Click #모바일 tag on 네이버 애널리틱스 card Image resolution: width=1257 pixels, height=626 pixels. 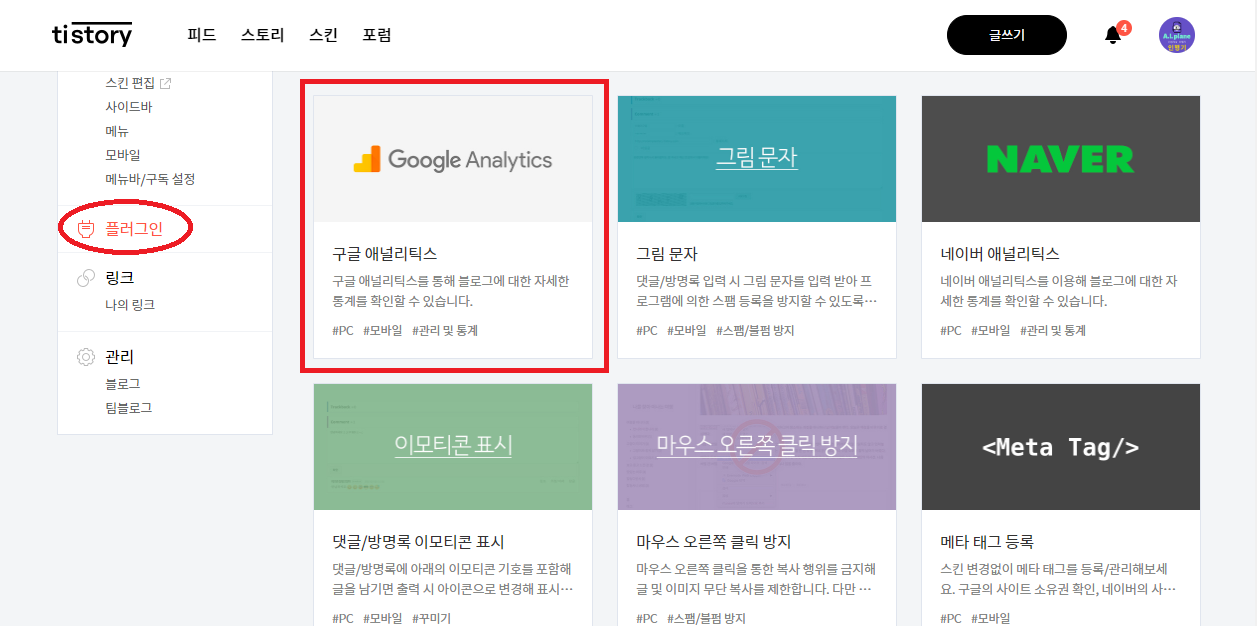(990, 330)
